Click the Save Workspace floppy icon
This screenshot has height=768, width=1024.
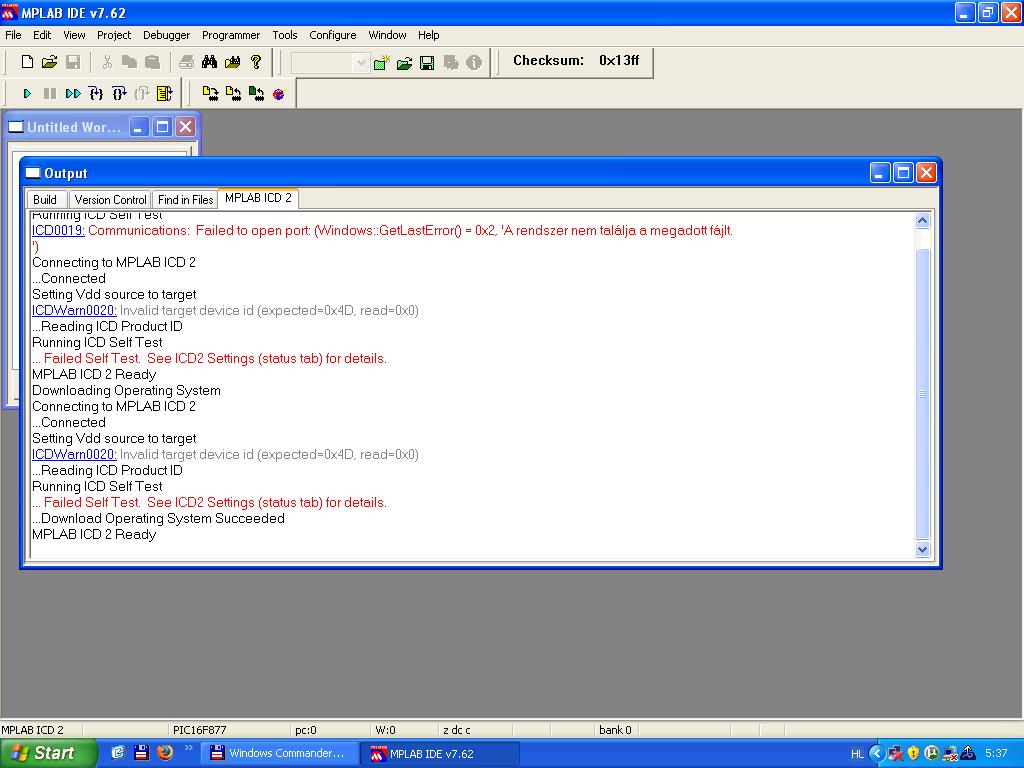(427, 63)
